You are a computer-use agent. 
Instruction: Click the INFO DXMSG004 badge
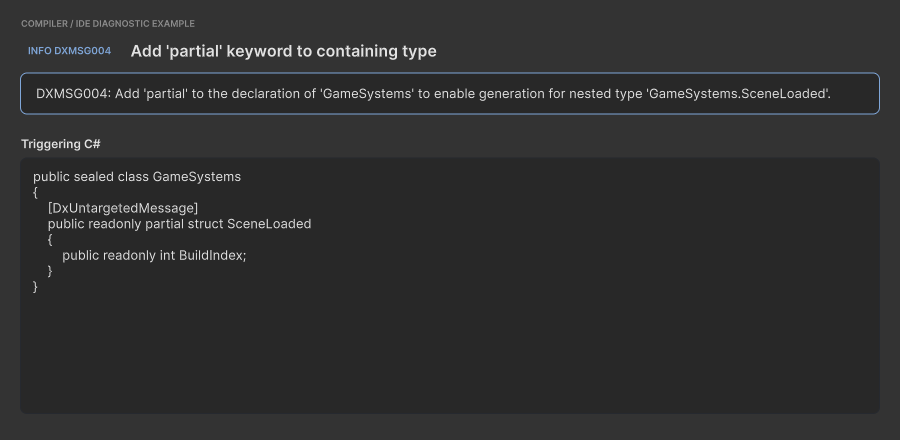point(69,50)
